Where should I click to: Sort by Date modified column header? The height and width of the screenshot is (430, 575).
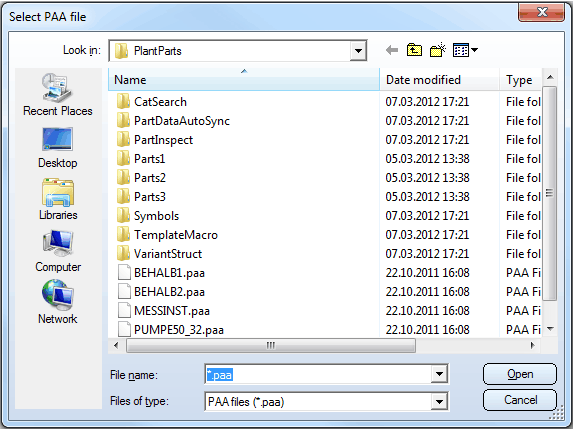pos(439,80)
